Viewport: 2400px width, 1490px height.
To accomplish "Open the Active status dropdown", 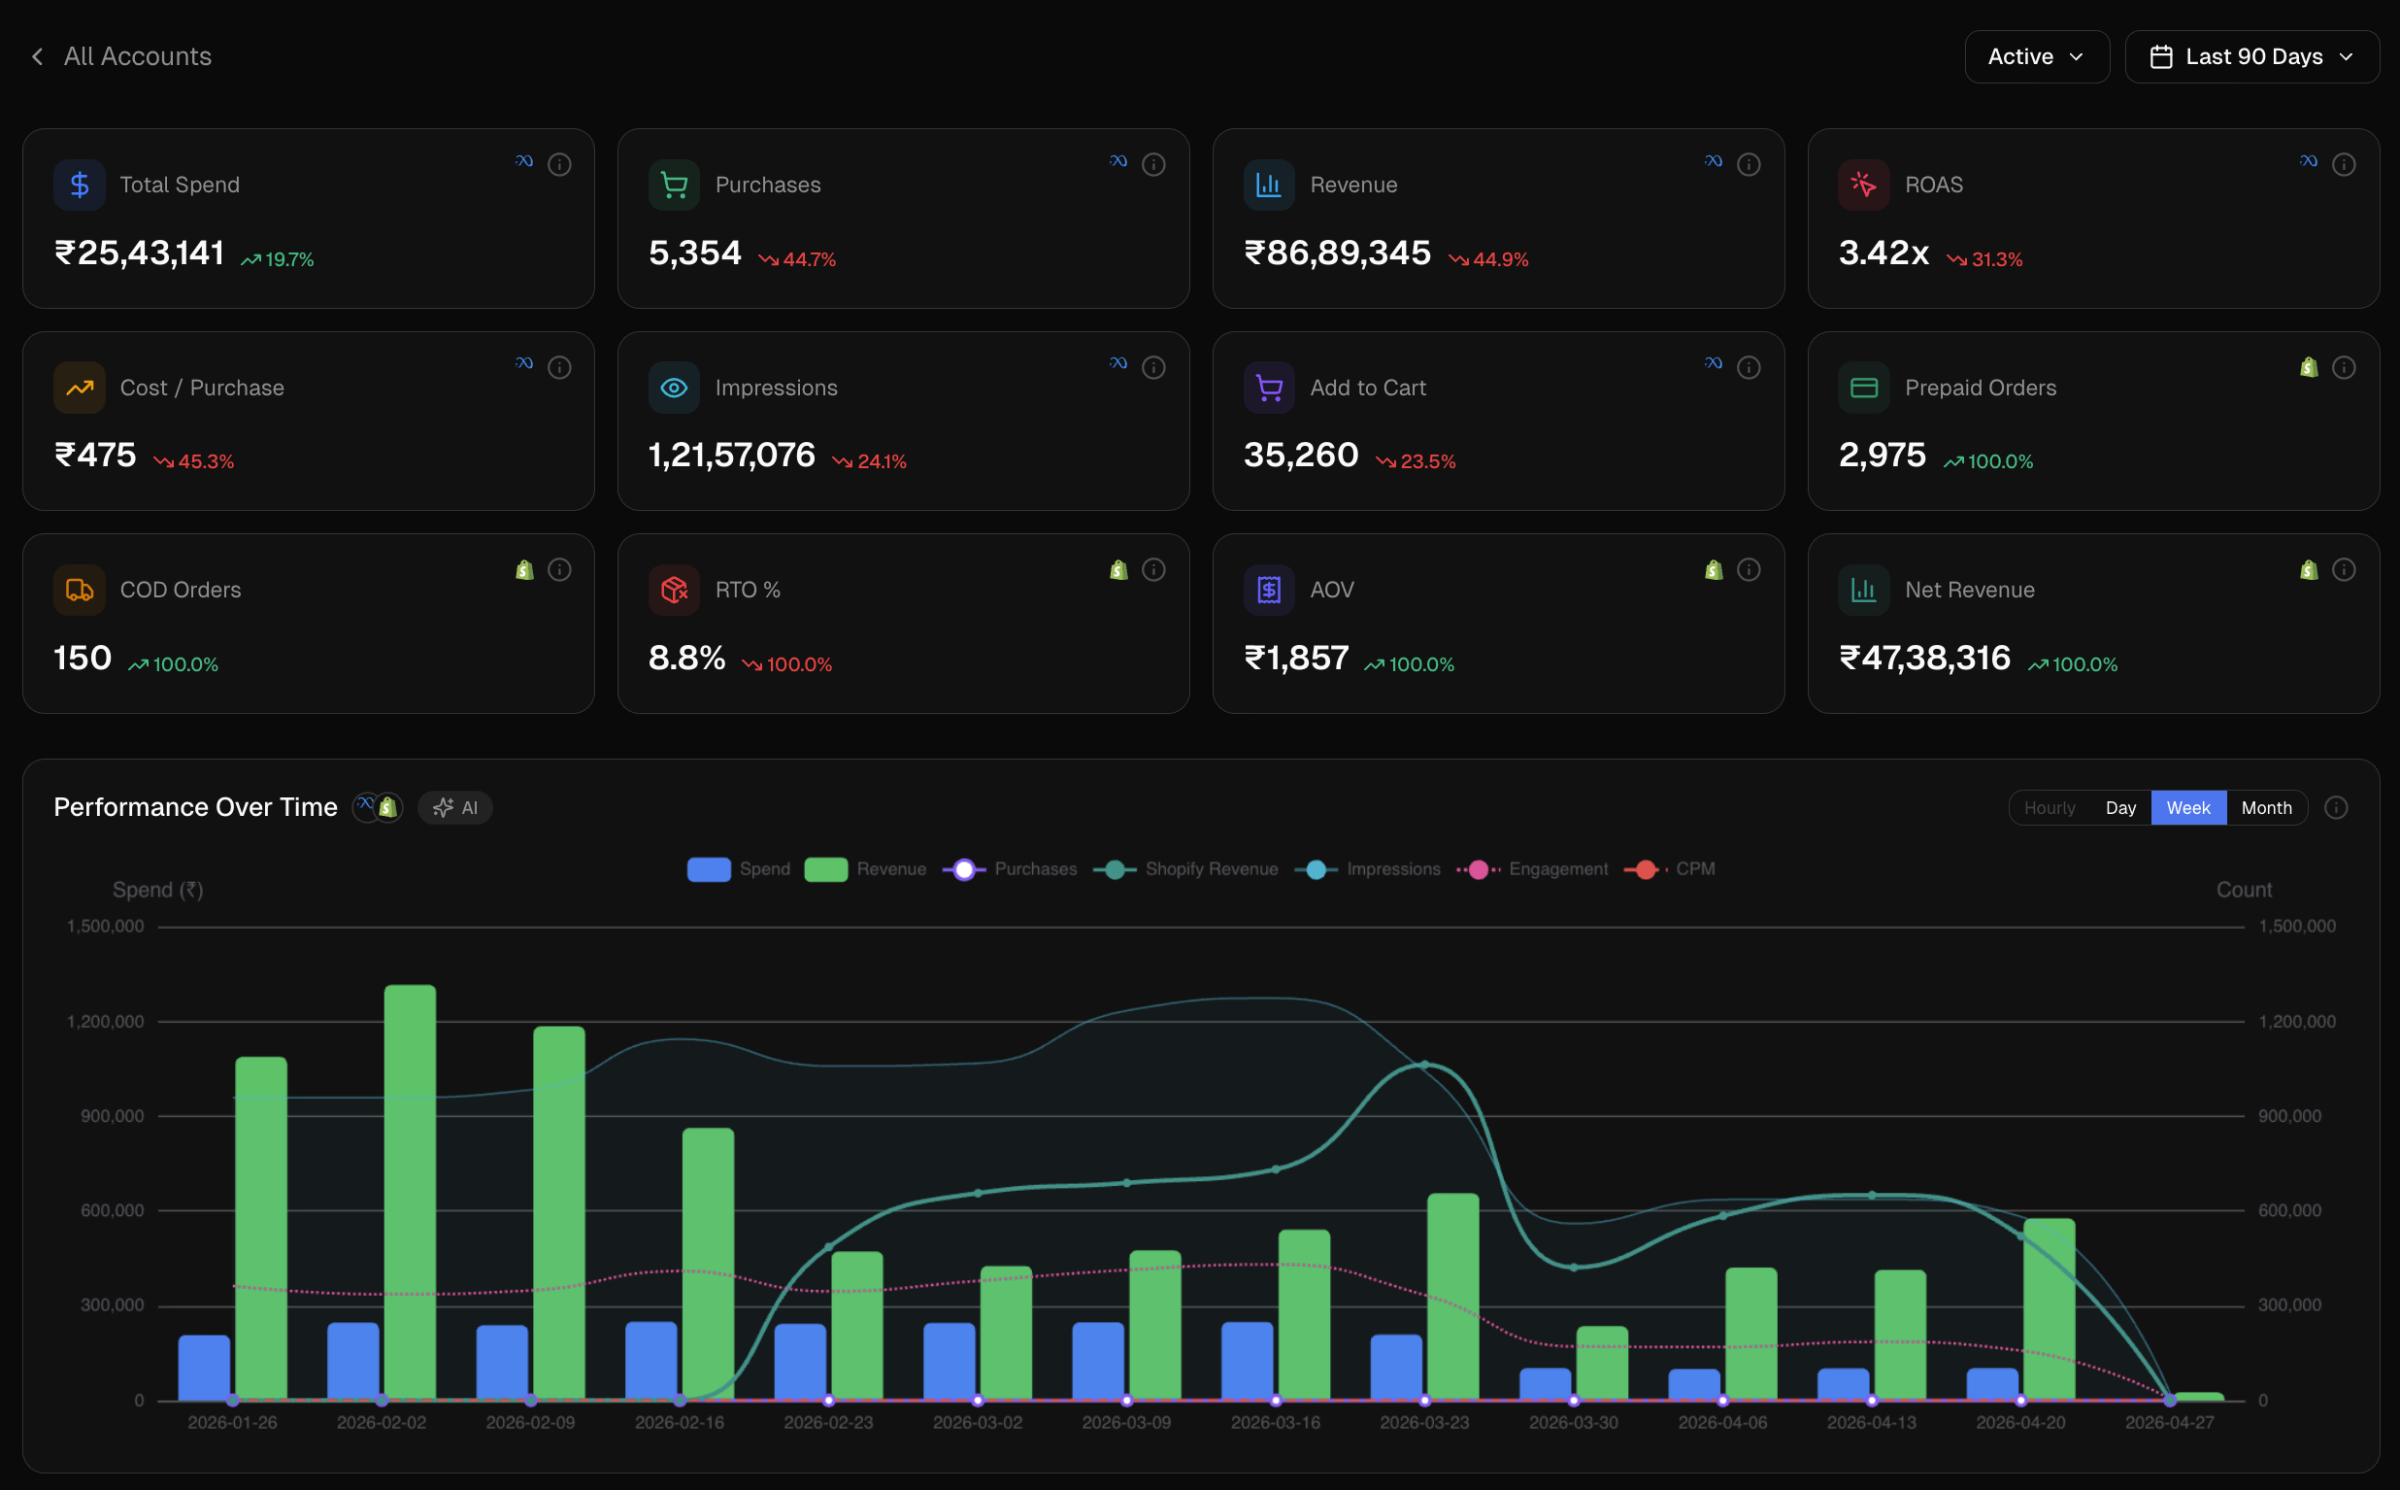I will 2036,56.
